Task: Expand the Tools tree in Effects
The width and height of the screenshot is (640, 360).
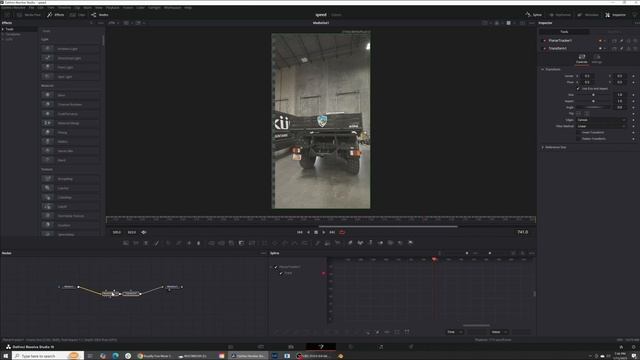Action: pos(3,29)
